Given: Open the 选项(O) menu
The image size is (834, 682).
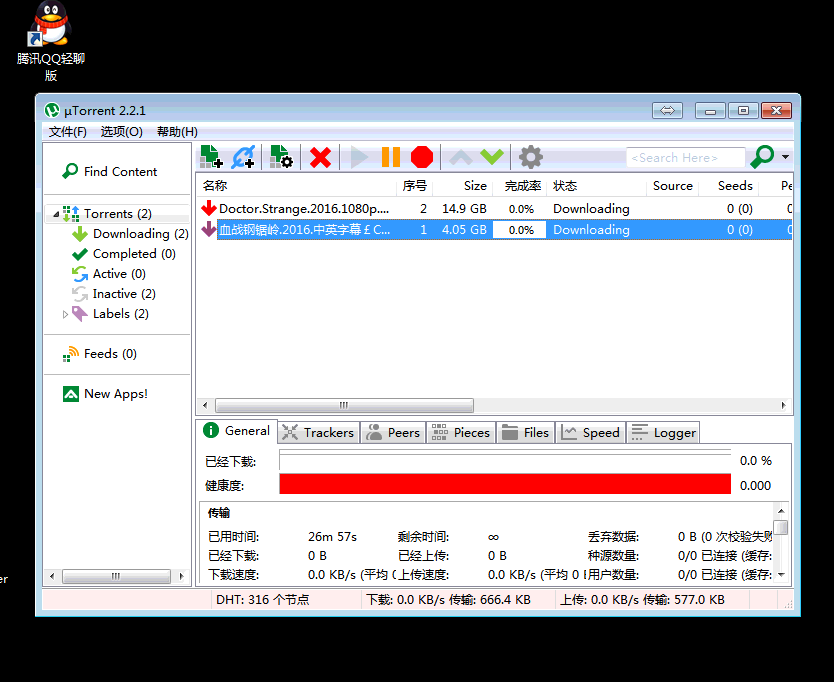Looking at the screenshot, I should click(x=122, y=131).
